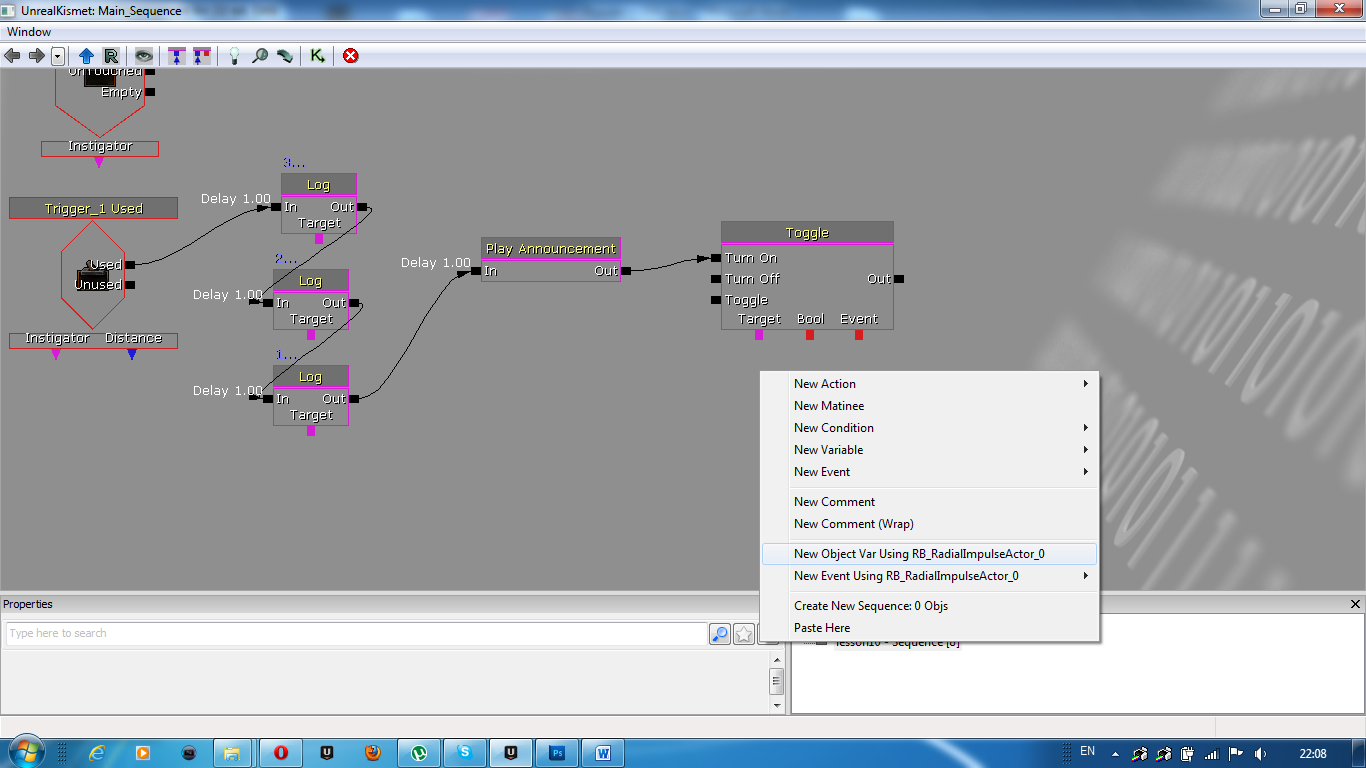Select New Matinee from context menu
1366x768 pixels.
point(929,406)
